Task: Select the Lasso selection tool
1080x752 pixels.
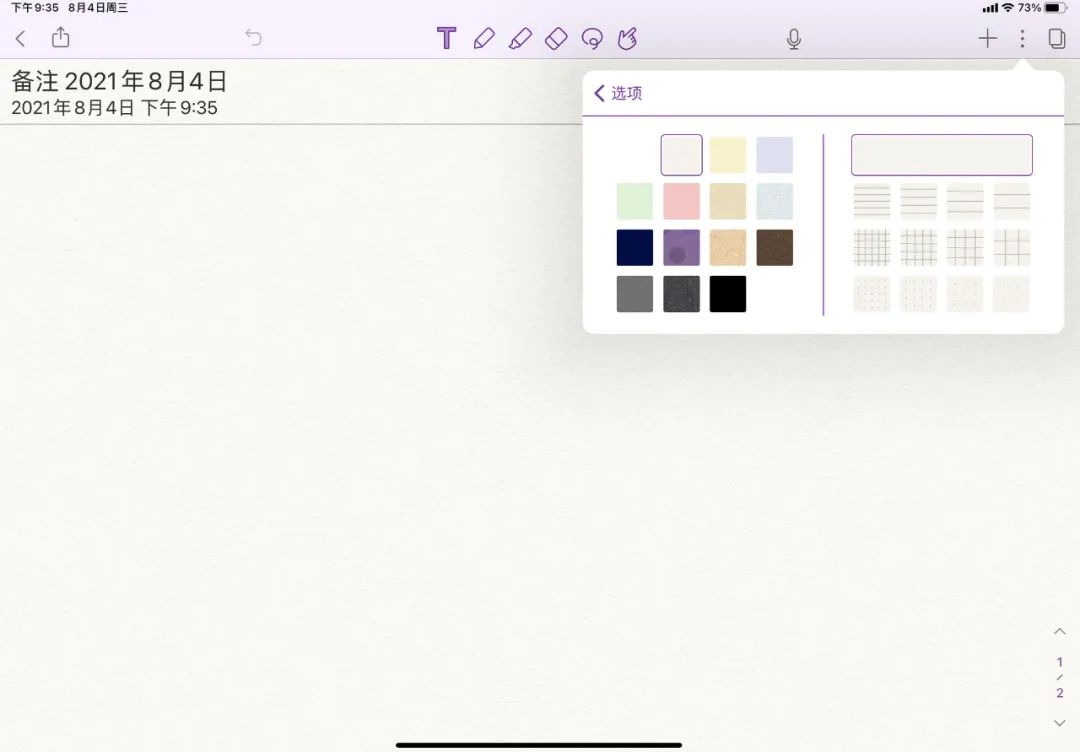Action: tap(592, 39)
